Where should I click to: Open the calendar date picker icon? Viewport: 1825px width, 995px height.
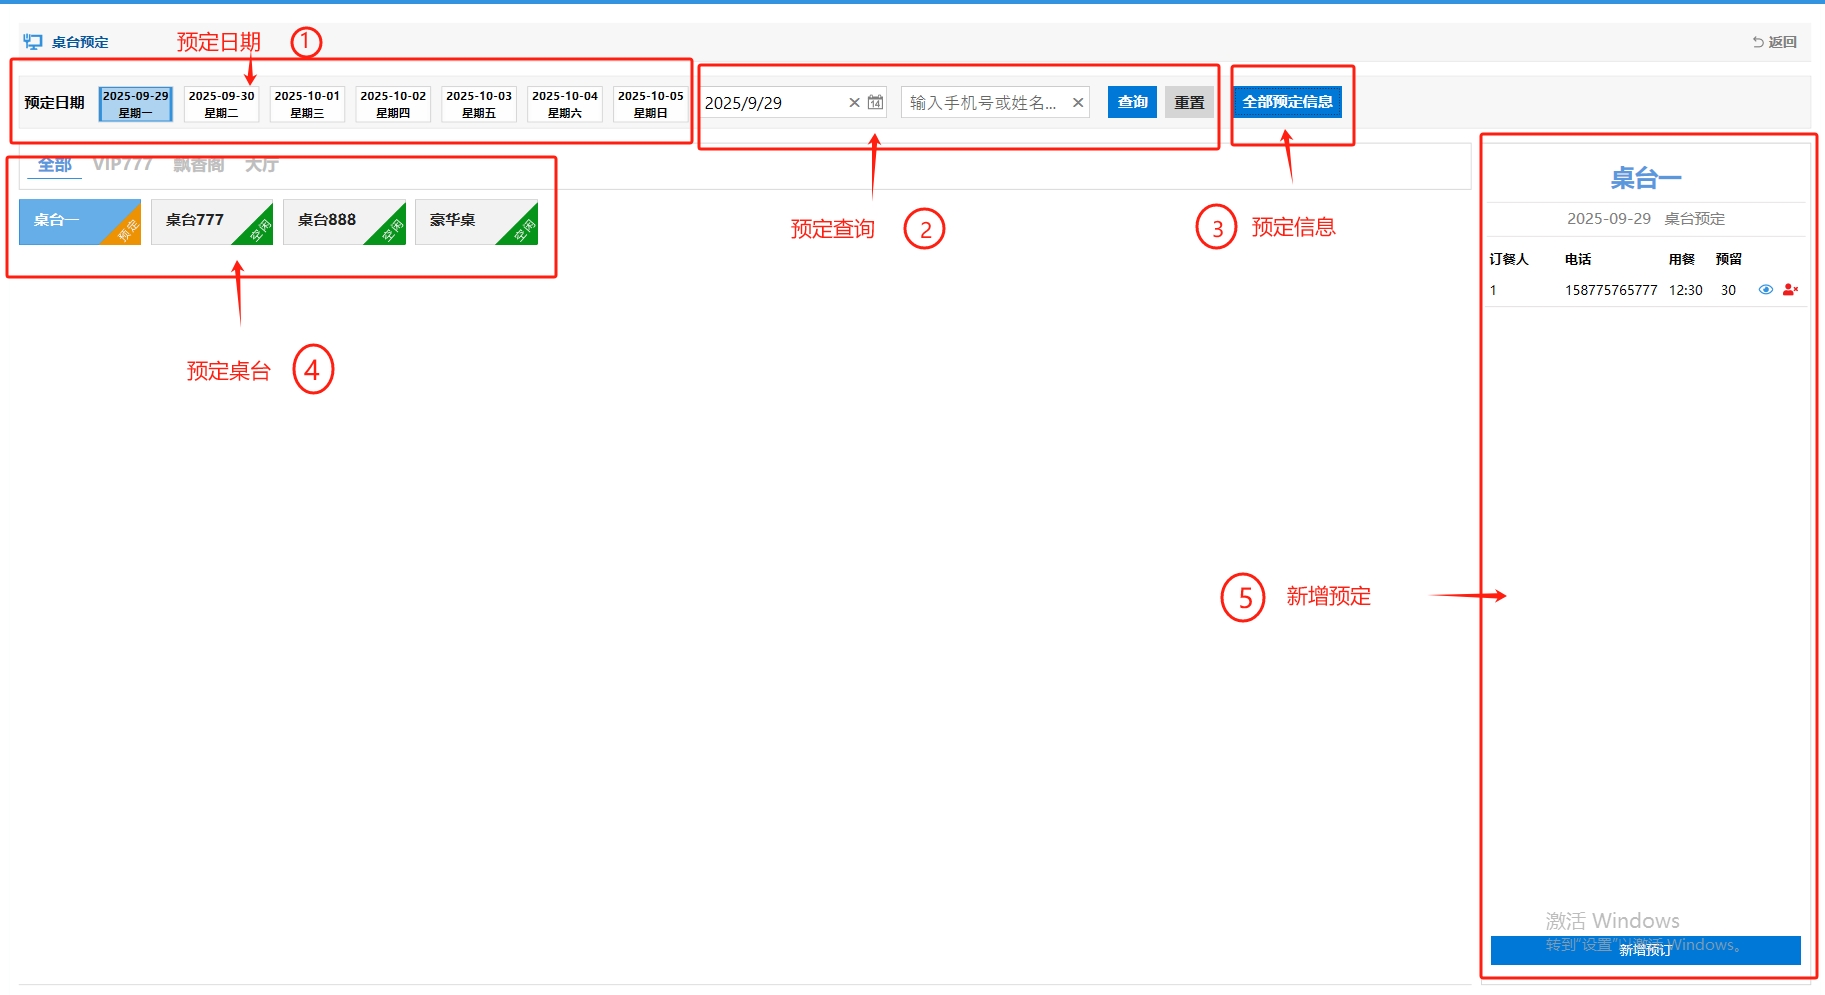click(875, 102)
